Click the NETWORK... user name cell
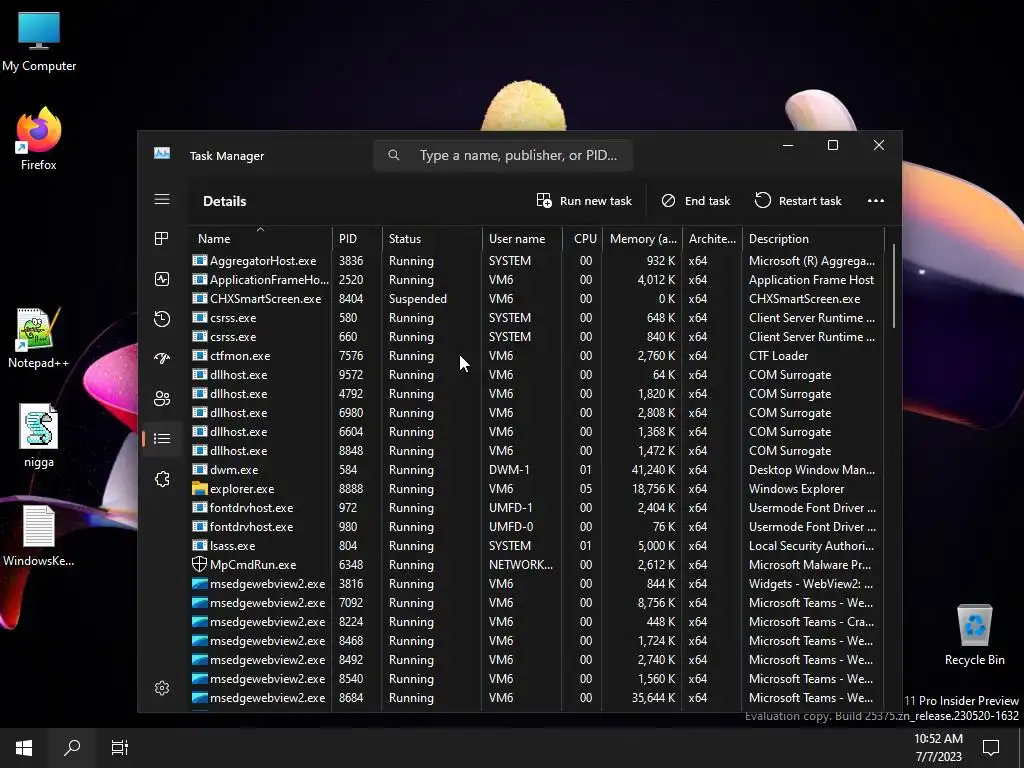Image resolution: width=1024 pixels, height=768 pixels. pyautogui.click(x=520, y=564)
